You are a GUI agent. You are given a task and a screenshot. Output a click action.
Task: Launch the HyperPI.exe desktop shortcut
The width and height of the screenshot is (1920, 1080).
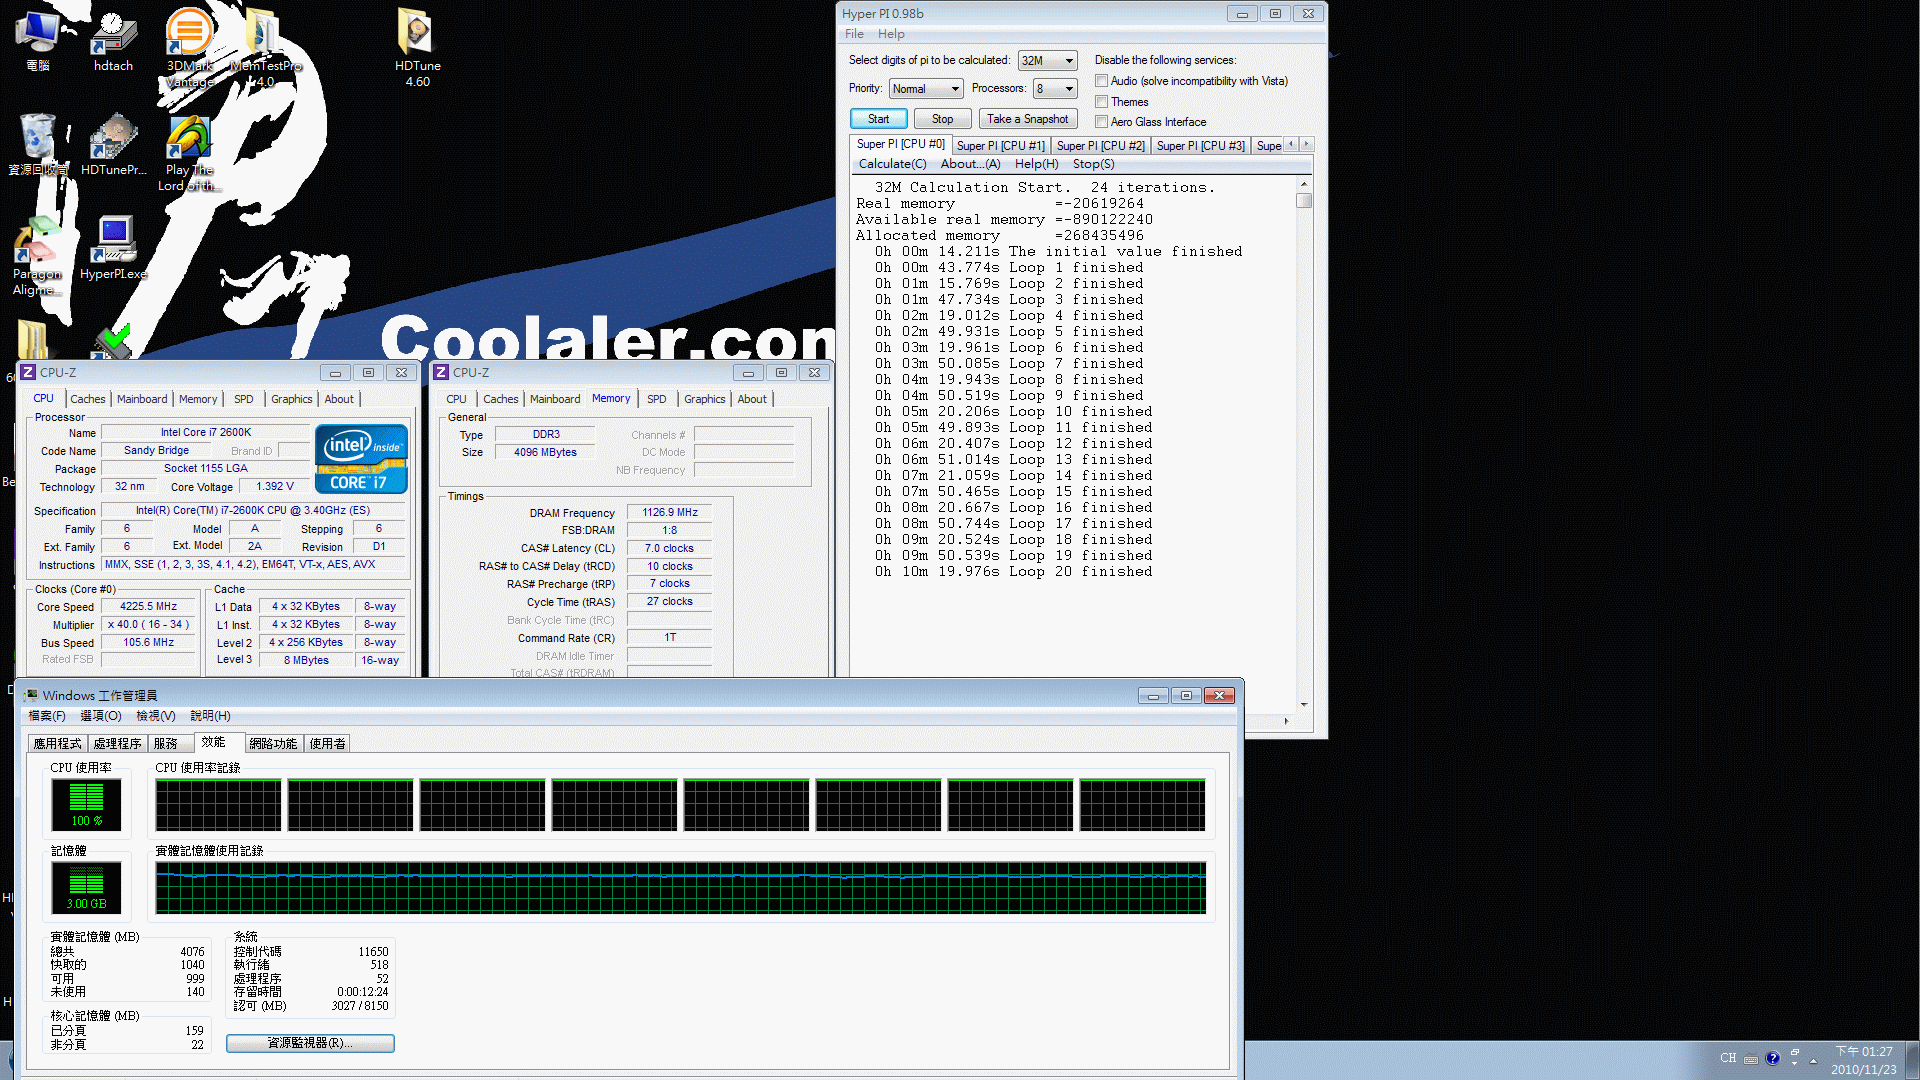pos(113,248)
